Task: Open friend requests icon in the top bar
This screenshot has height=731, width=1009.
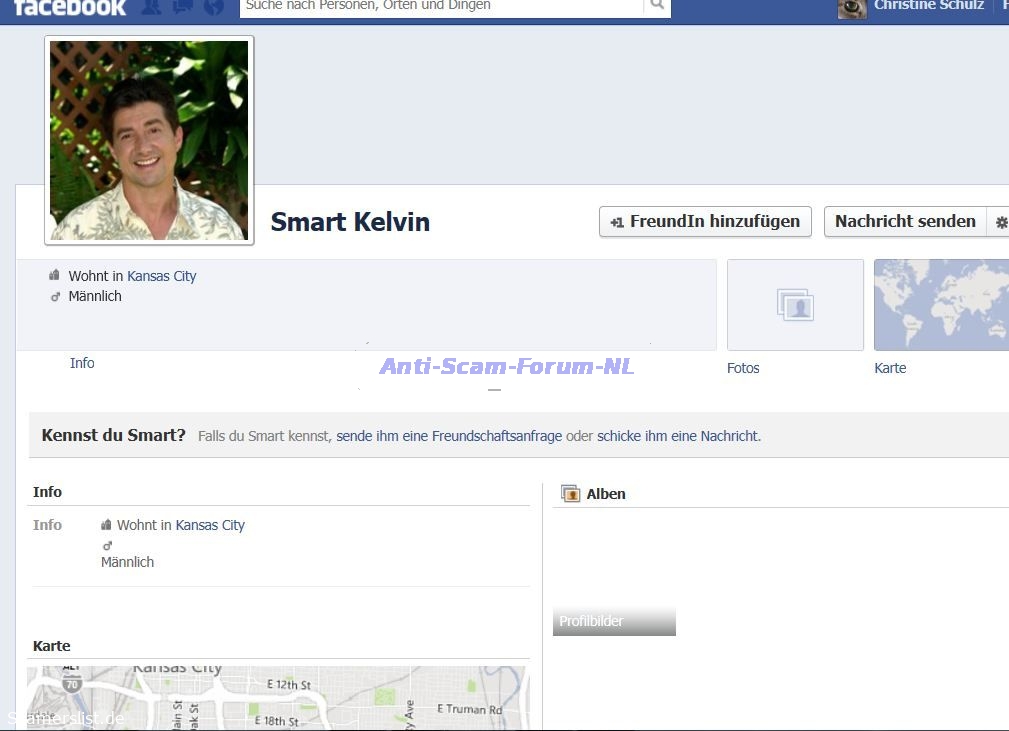Action: coord(151,7)
